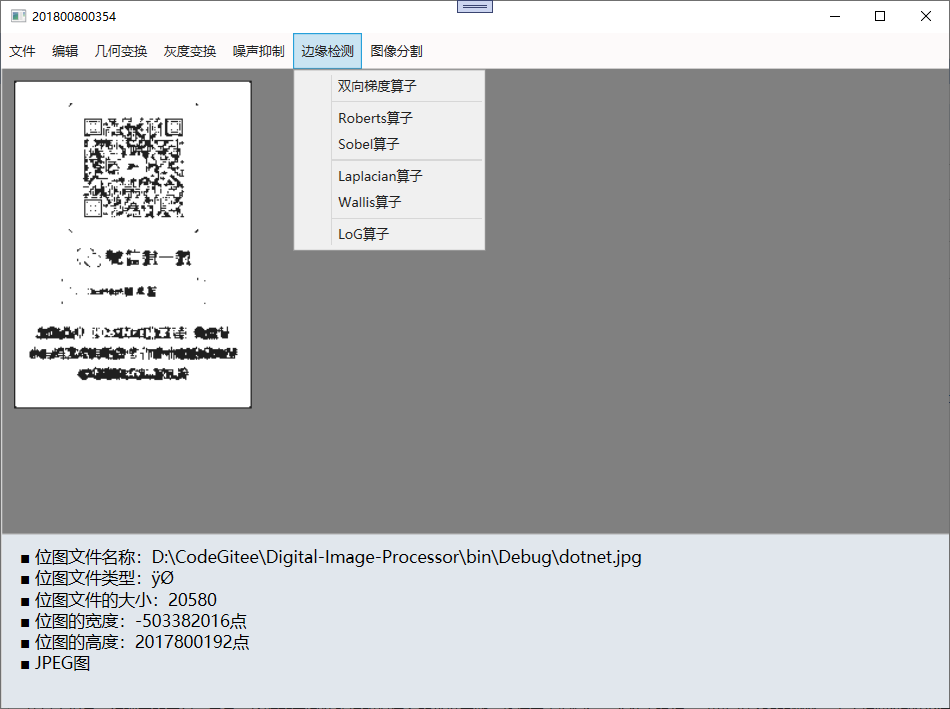Select the Wallis算子 option
This screenshot has height=709, width=950.
[389, 202]
